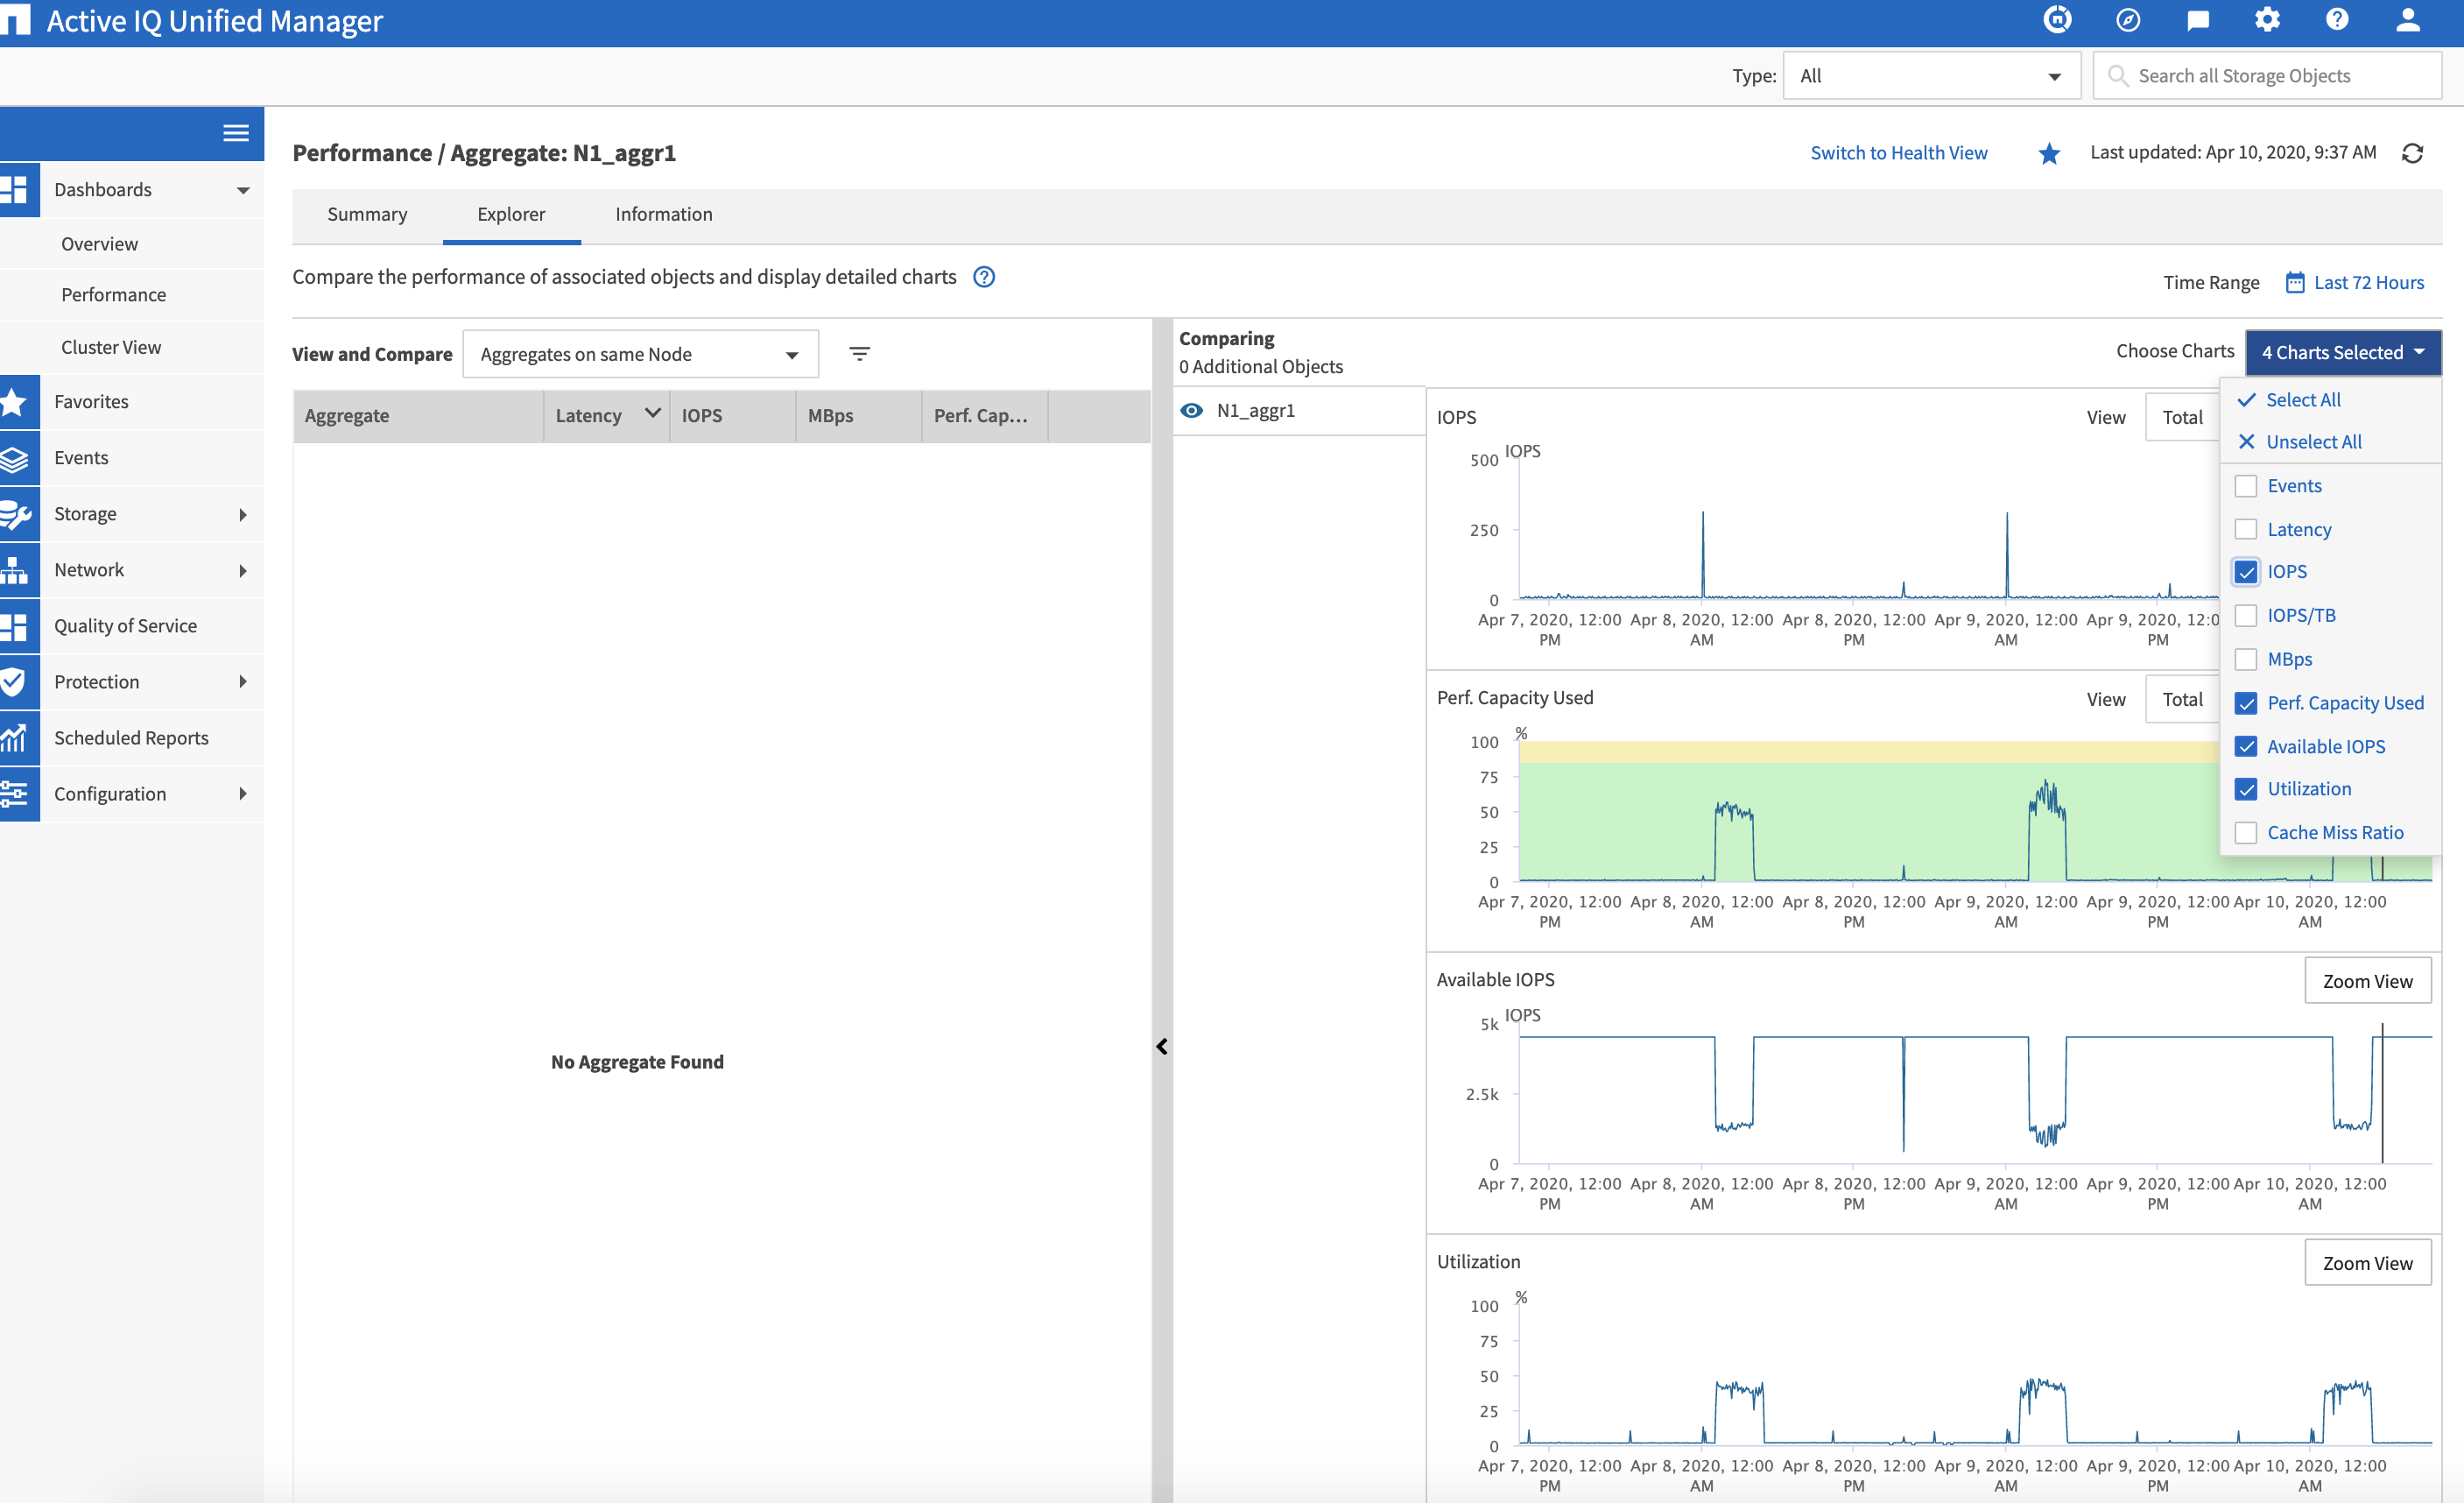Open the Information tab
The height and width of the screenshot is (1503, 2464).
click(x=663, y=214)
